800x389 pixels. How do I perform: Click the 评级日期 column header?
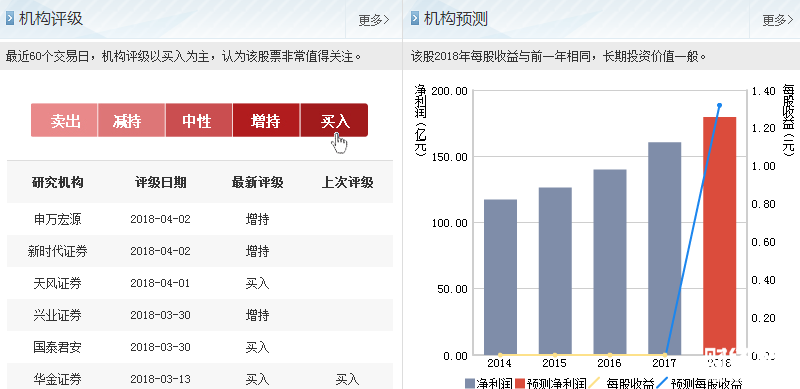pos(160,182)
